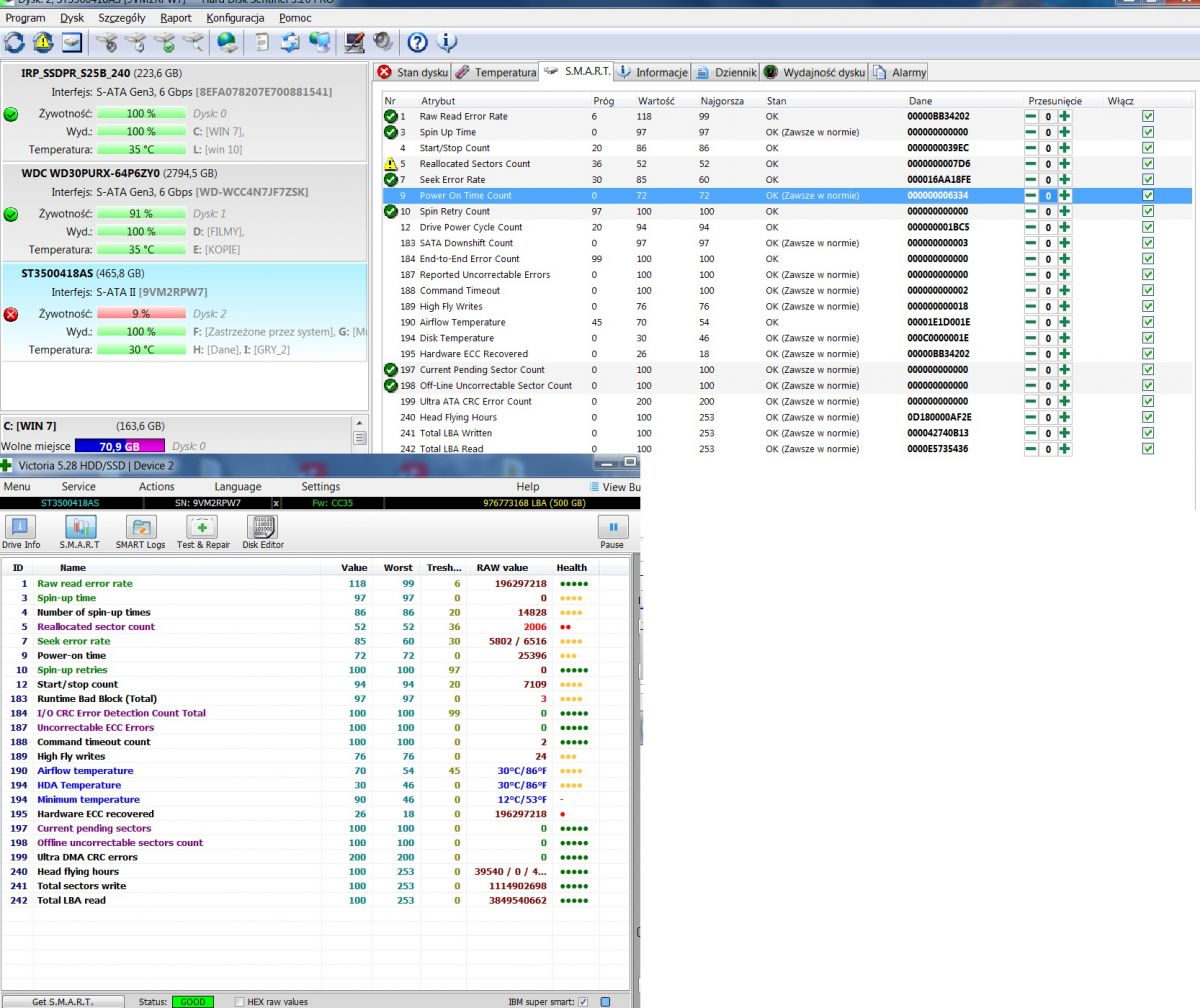Click green OK icon beside IRP_SSDPR_S25B_240
The width and height of the screenshot is (1200, 1008).
coord(11,114)
